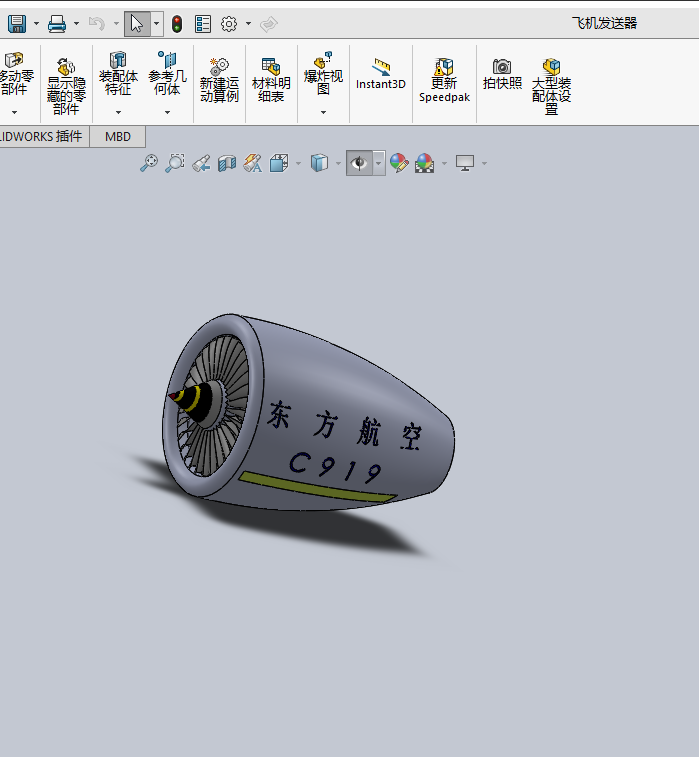Open the Undo history dropdown
This screenshot has height=757, width=699.
pos(116,23)
